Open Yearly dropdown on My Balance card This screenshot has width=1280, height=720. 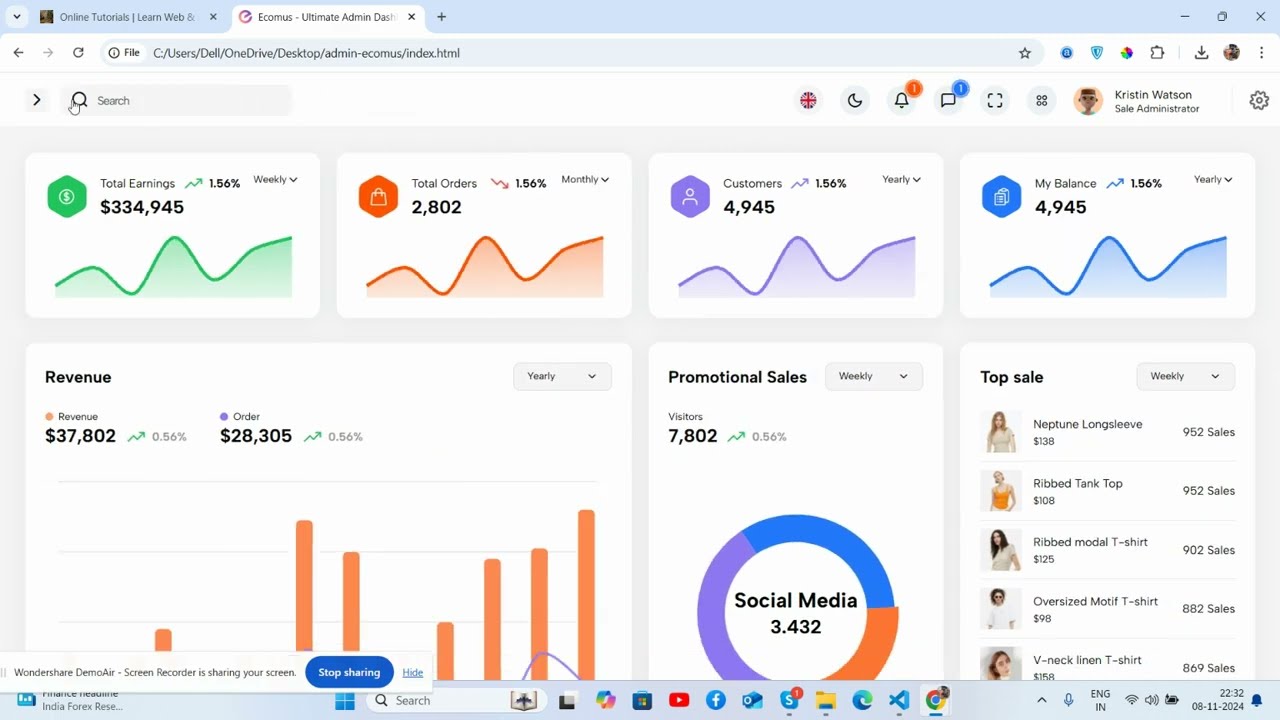(1213, 180)
